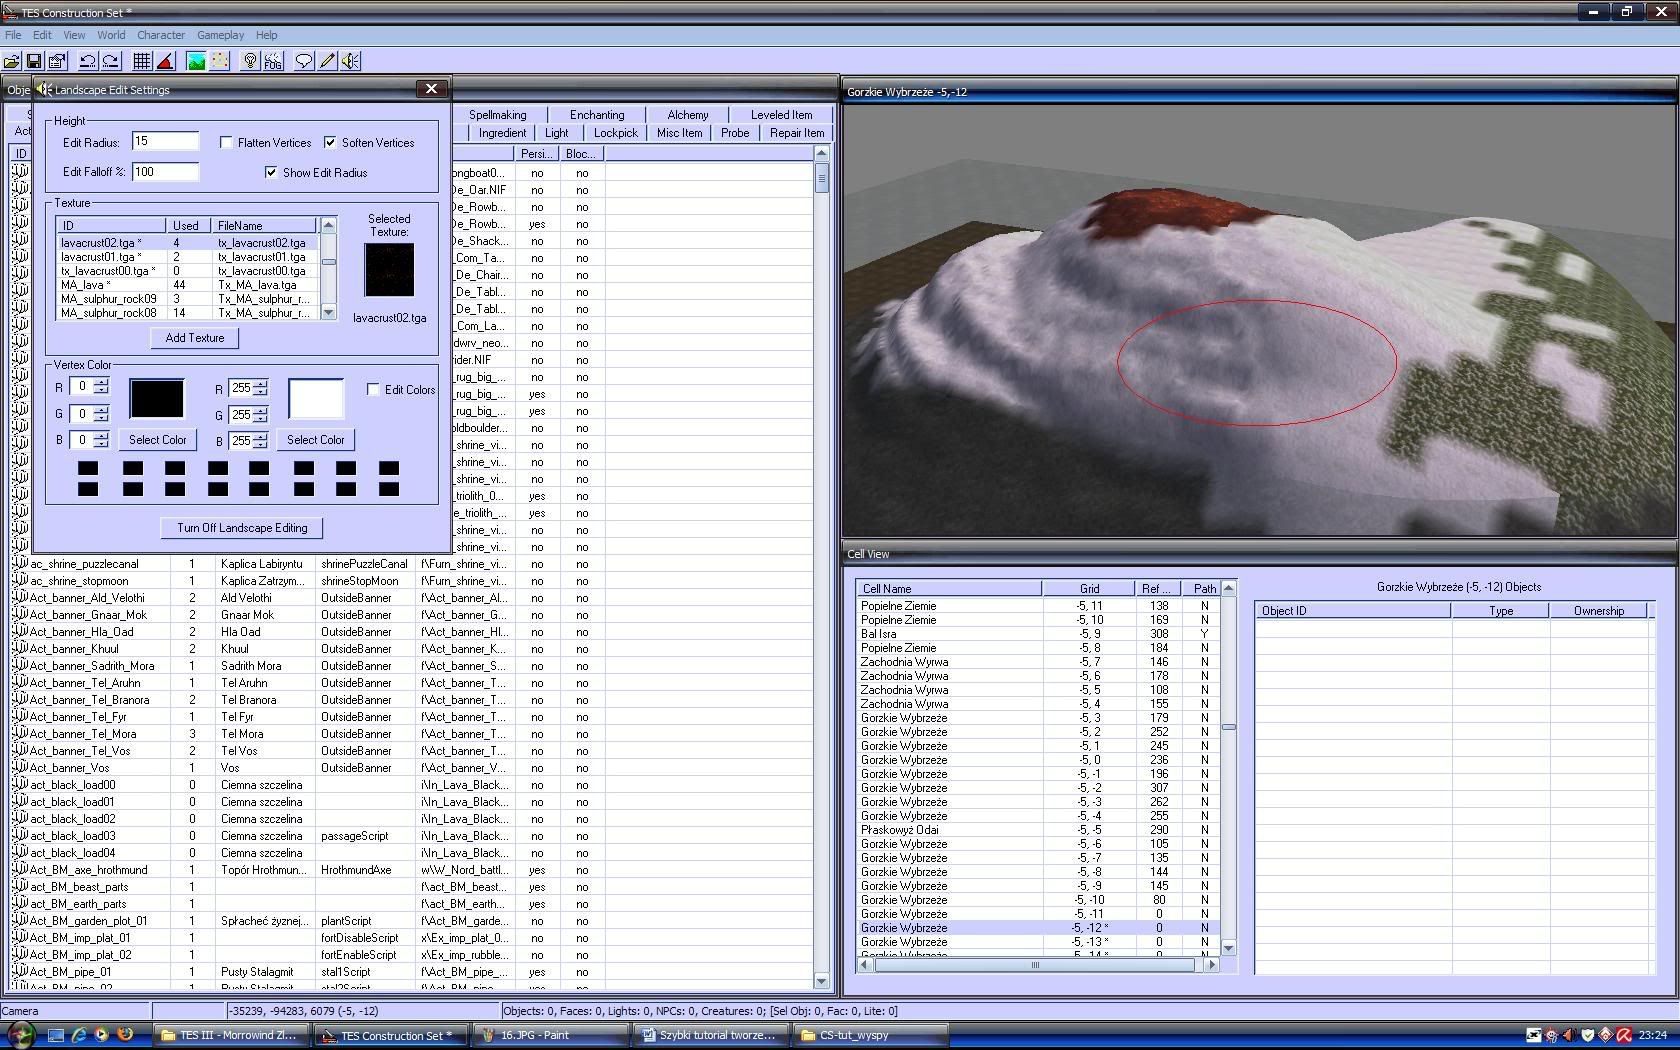Click Select Color under the white swatch
Image resolution: width=1680 pixels, height=1050 pixels.
tap(316, 440)
